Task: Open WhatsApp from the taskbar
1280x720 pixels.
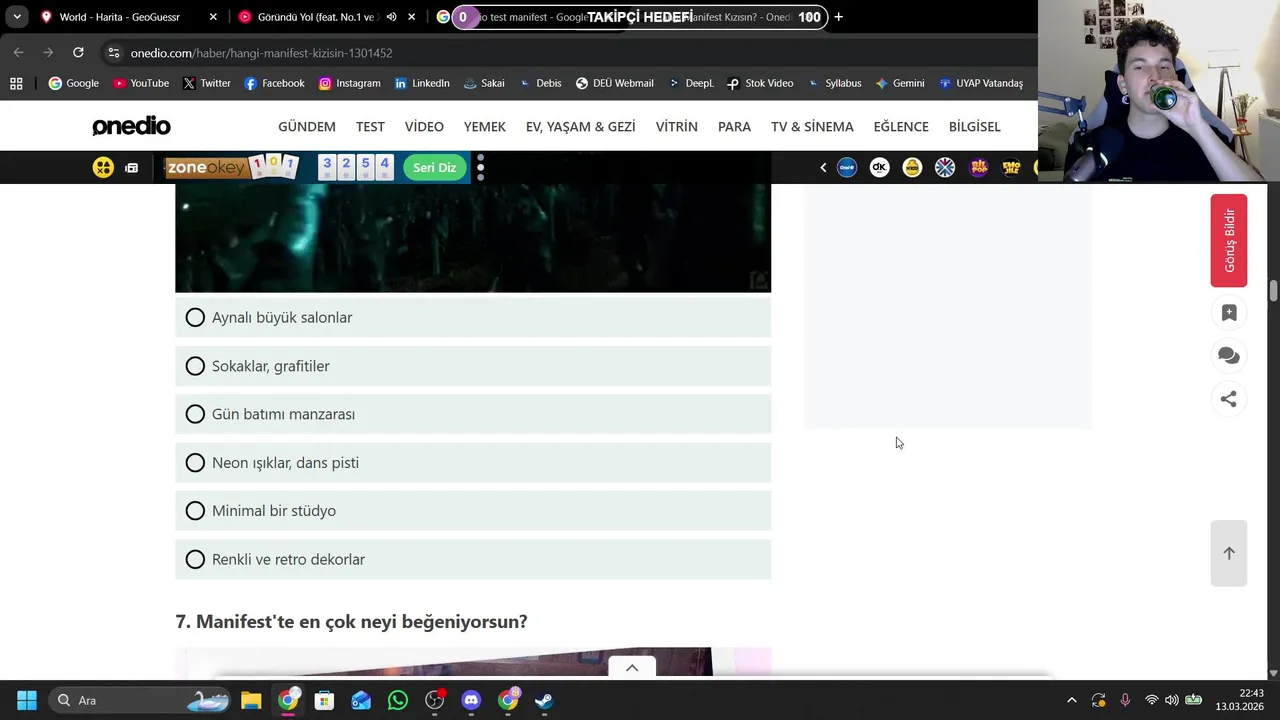Action: pyautogui.click(x=398, y=700)
